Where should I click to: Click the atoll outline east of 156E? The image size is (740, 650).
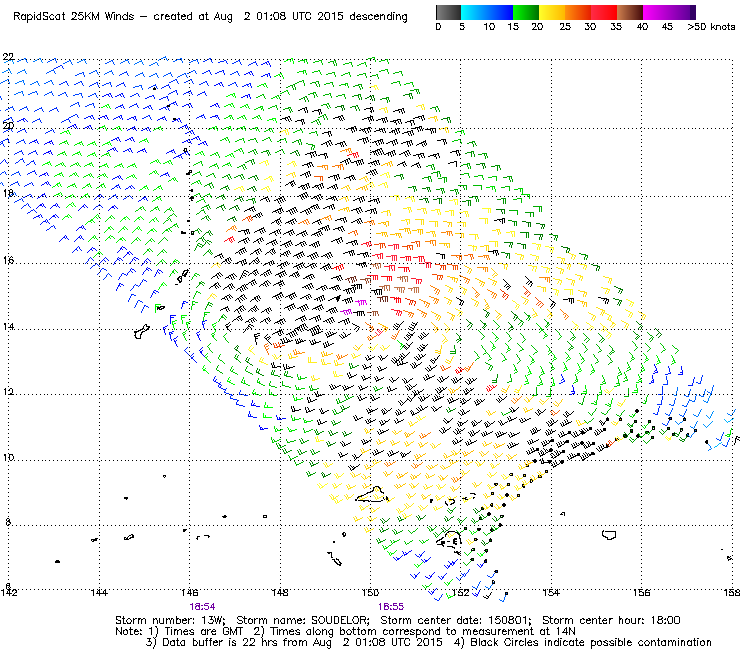pos(609,535)
